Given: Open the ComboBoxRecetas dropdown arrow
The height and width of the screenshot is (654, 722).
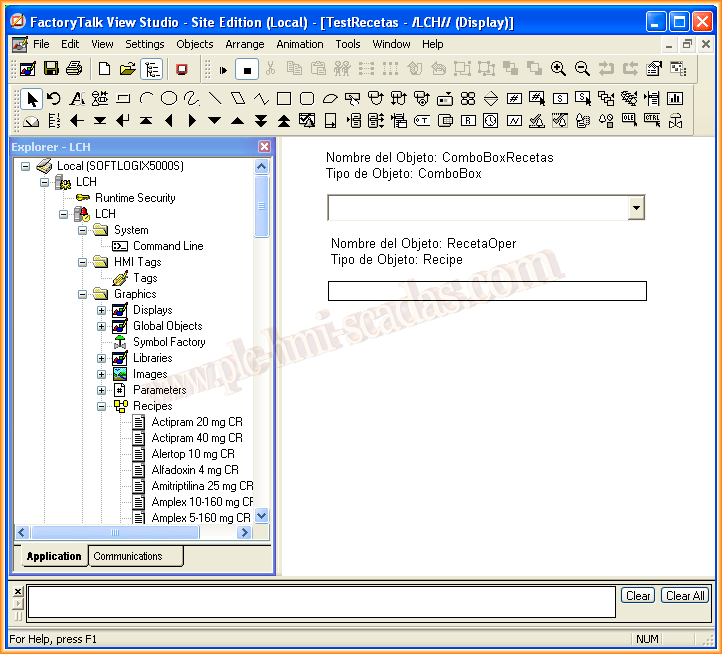Looking at the screenshot, I should coord(635,207).
